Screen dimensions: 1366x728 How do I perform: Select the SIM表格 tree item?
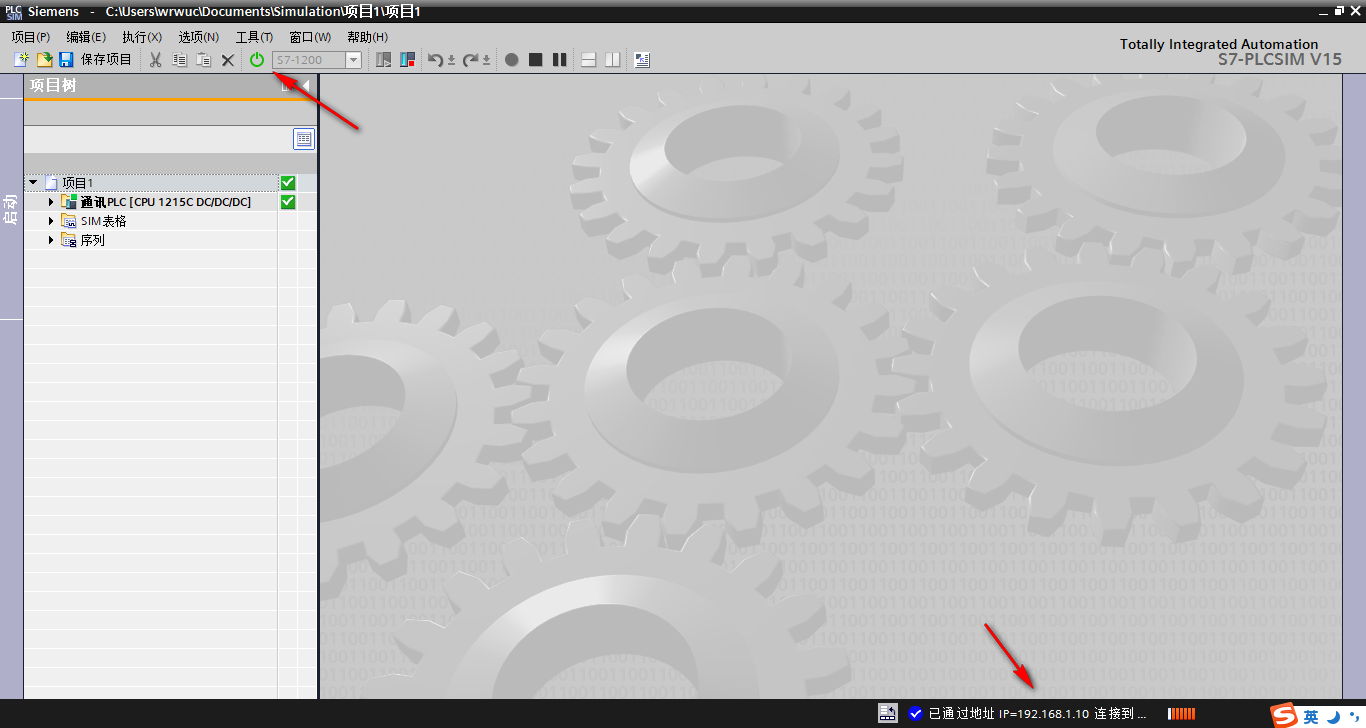[104, 221]
